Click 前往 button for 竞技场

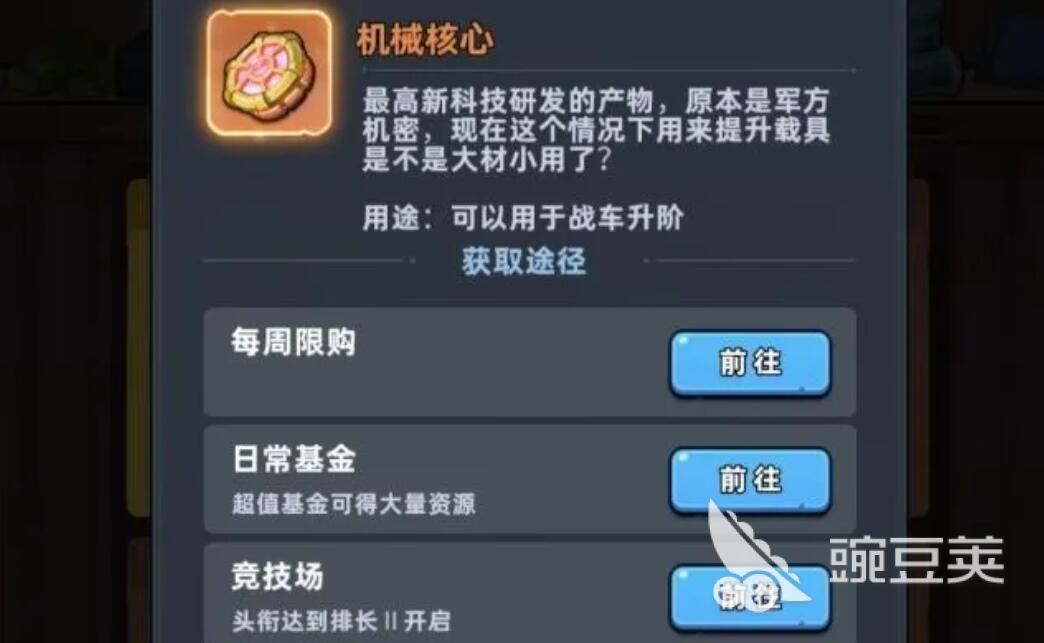click(x=750, y=596)
